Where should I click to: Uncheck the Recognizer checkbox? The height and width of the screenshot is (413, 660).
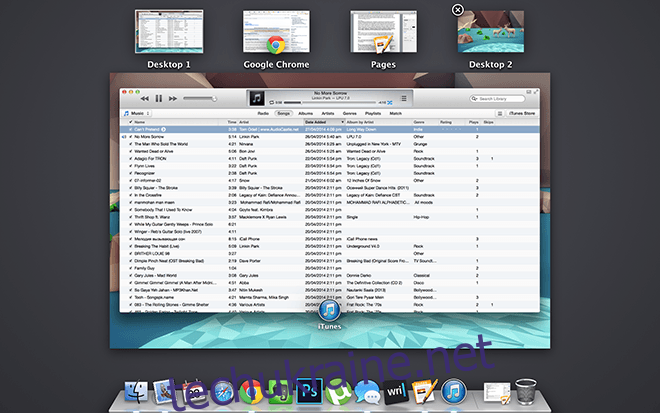[130, 173]
